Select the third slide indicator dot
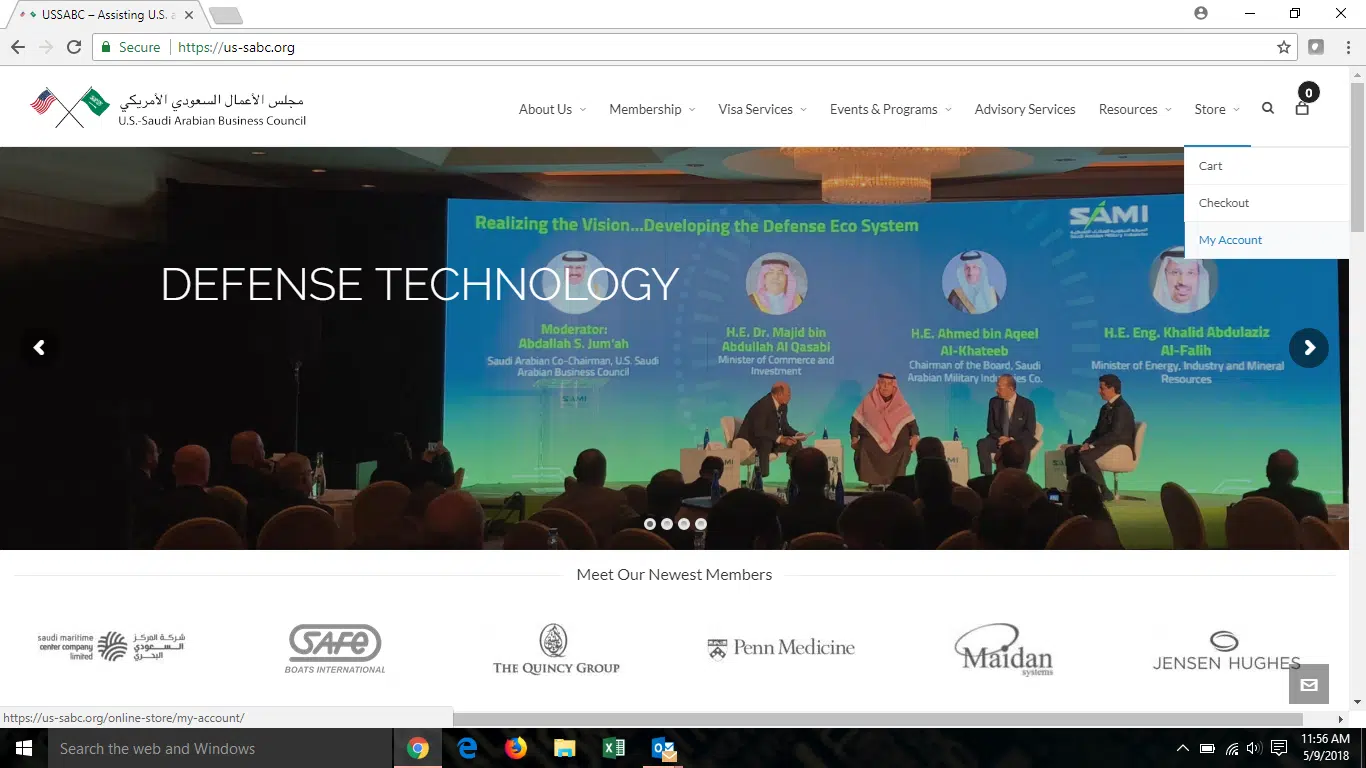The image size is (1366, 768). 684,524
